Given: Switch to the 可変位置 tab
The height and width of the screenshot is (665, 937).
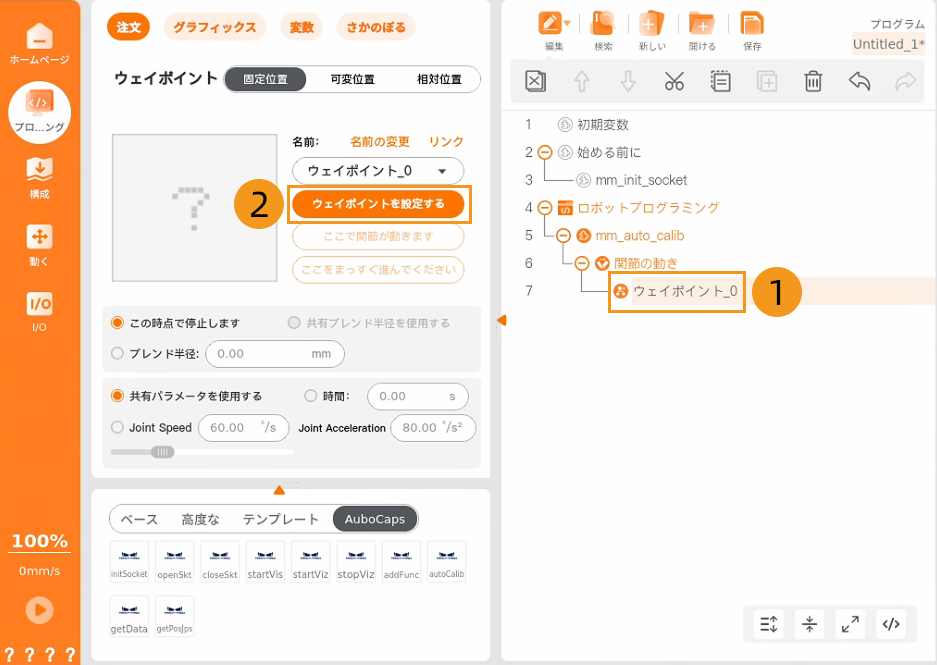Looking at the screenshot, I should coord(352,79).
